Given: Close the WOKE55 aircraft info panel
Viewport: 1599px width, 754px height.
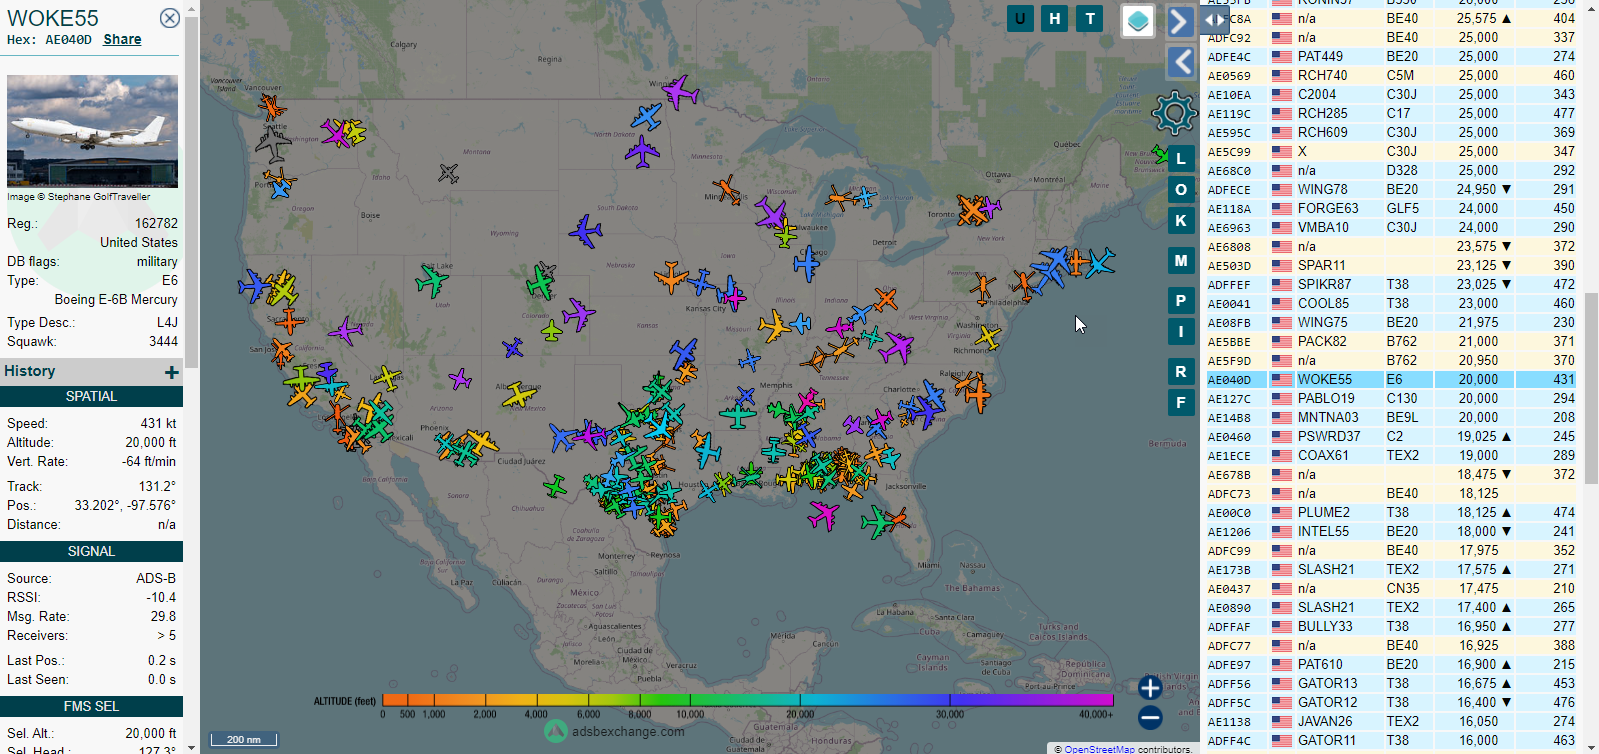Looking at the screenshot, I should click(x=170, y=18).
